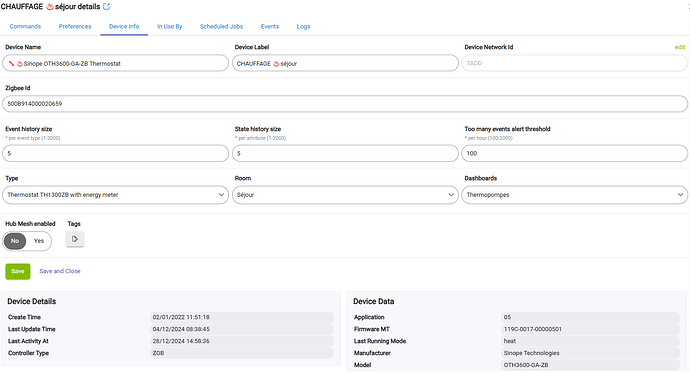
Task: Set Hub Mesh enabled to No
Action: coord(15,241)
